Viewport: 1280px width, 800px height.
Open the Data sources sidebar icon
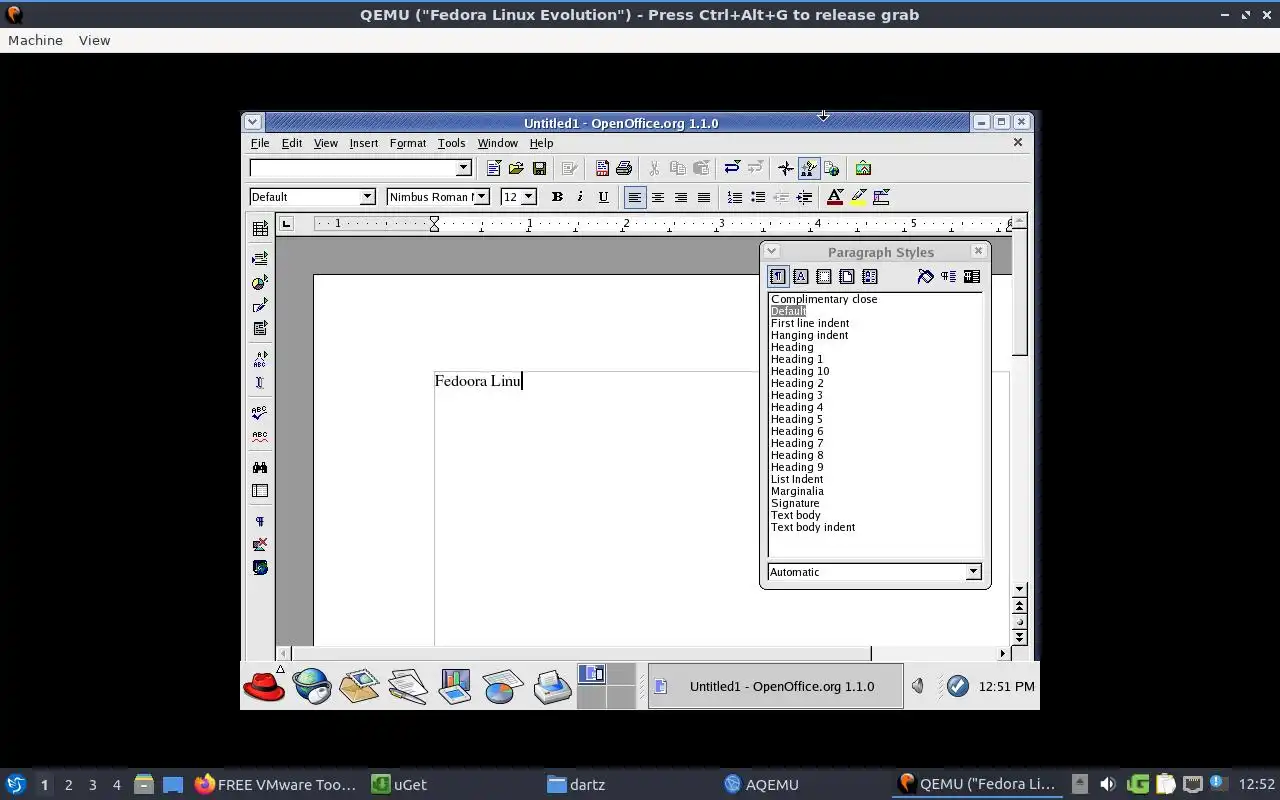pos(260,491)
